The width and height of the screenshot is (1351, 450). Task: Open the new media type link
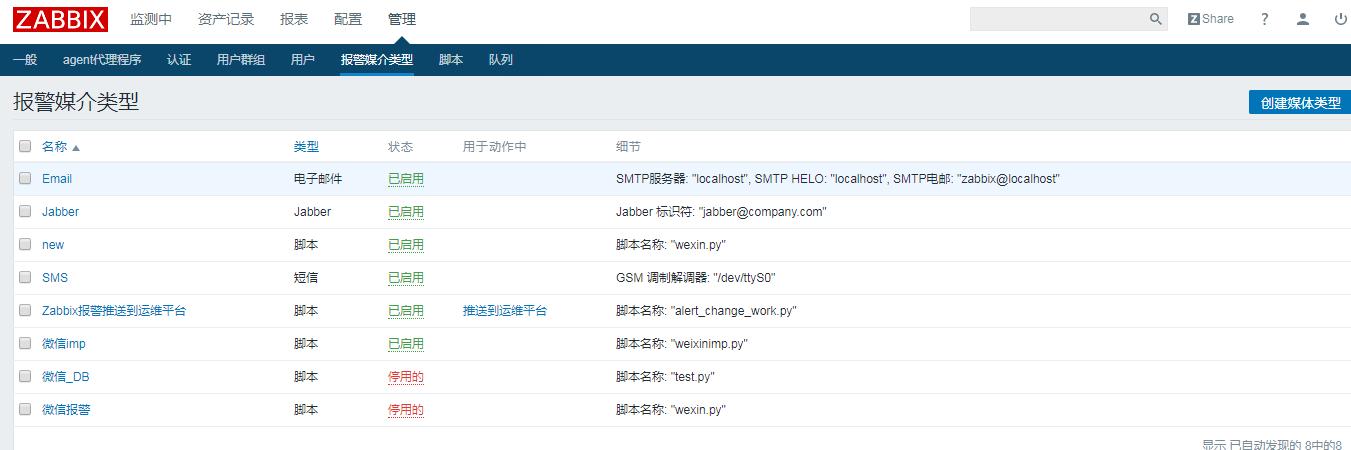pyautogui.click(x=53, y=245)
